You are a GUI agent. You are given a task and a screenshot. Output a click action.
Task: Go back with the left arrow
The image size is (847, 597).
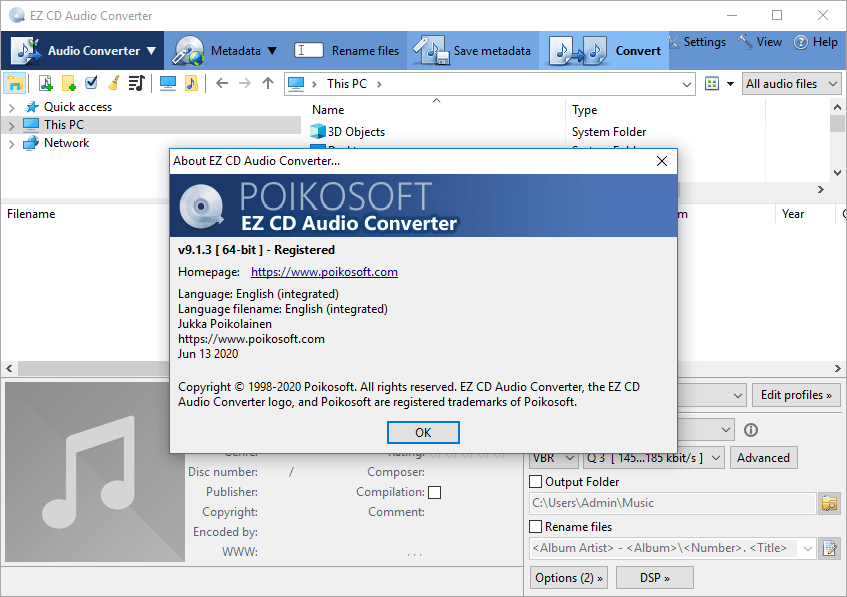[222, 83]
